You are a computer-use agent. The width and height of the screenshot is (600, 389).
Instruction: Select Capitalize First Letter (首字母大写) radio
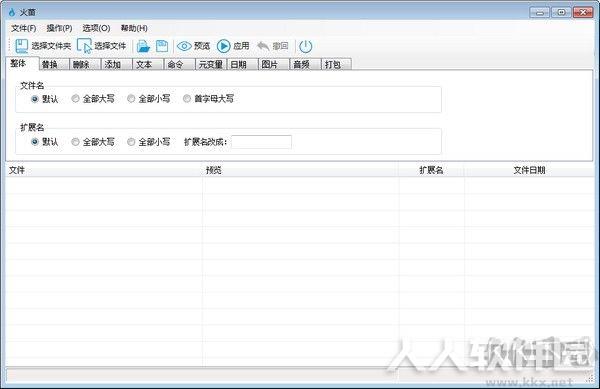(x=187, y=99)
